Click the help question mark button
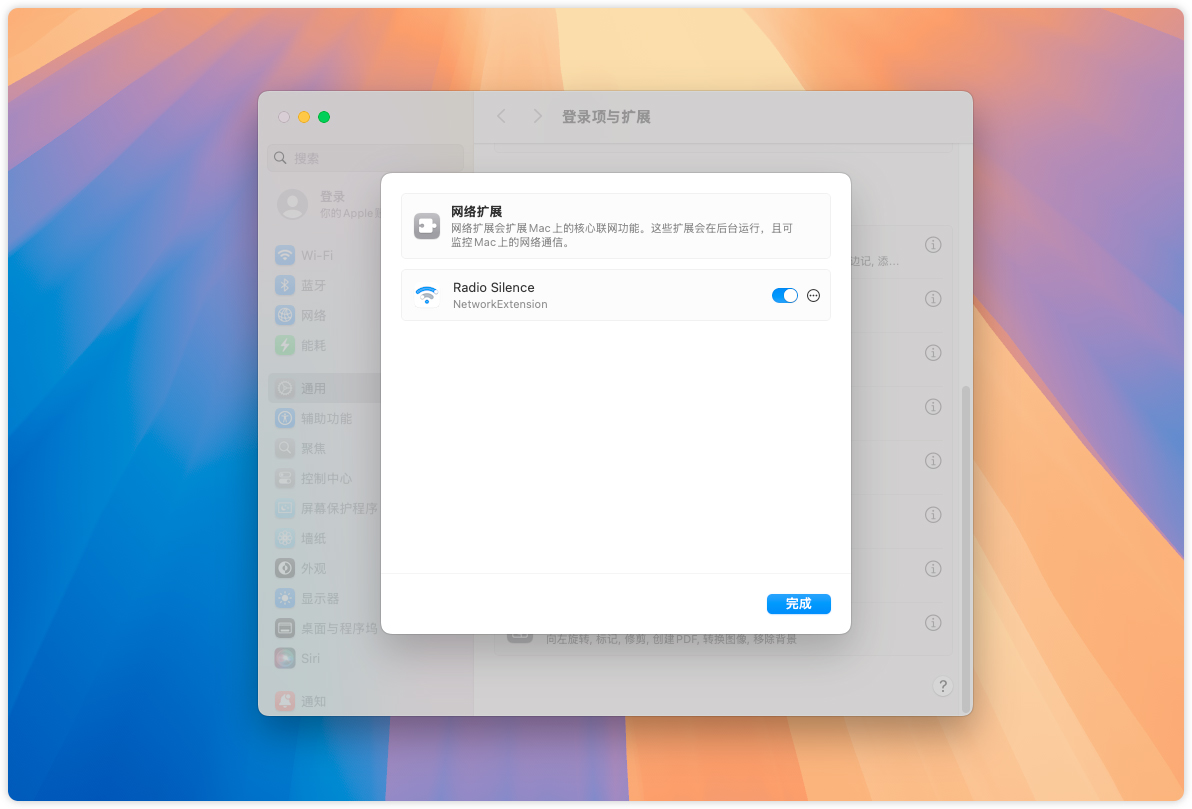 point(943,687)
